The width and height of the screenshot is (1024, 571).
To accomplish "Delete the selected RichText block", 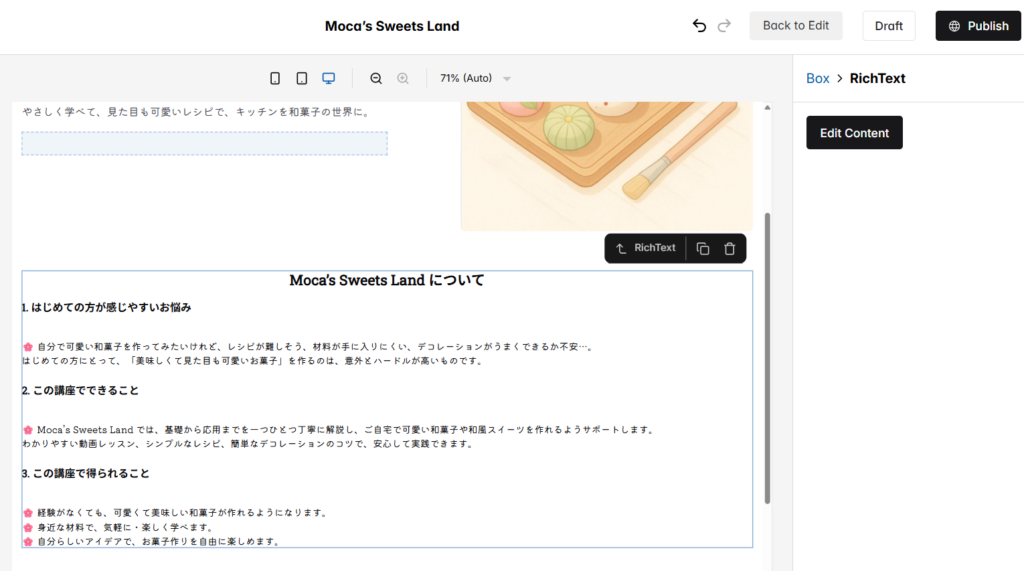I will 730,248.
